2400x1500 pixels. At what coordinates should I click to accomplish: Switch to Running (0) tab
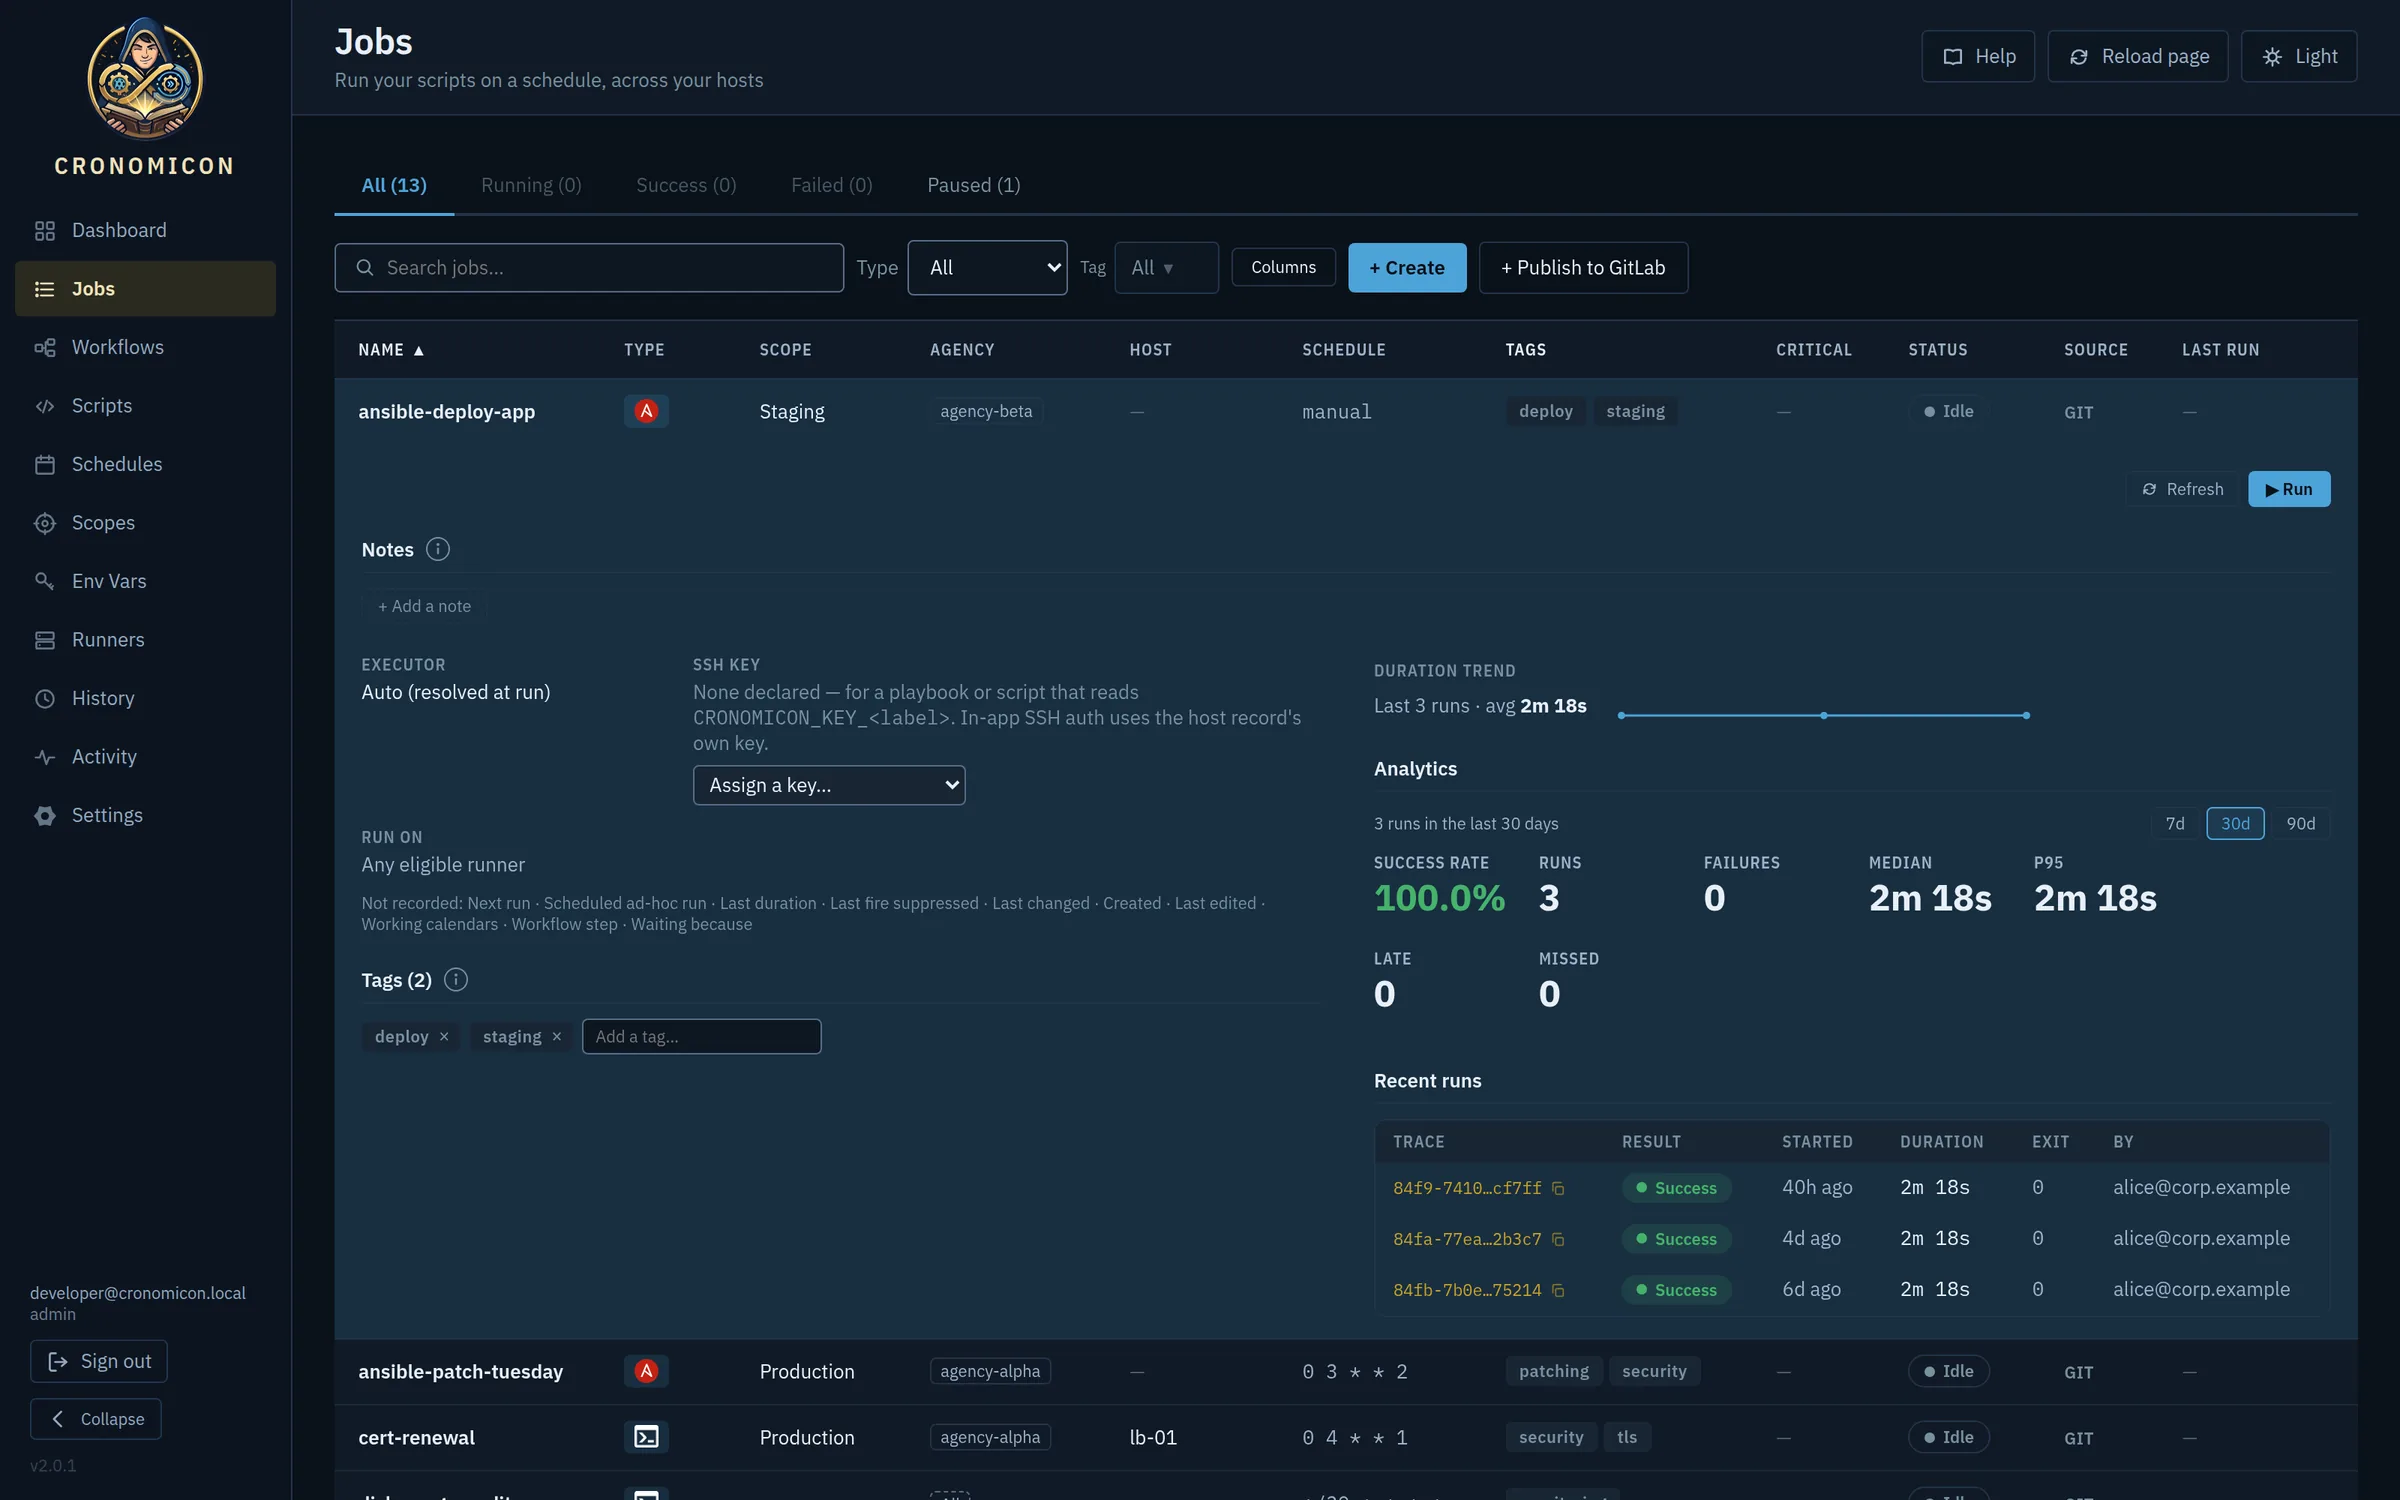coord(531,185)
